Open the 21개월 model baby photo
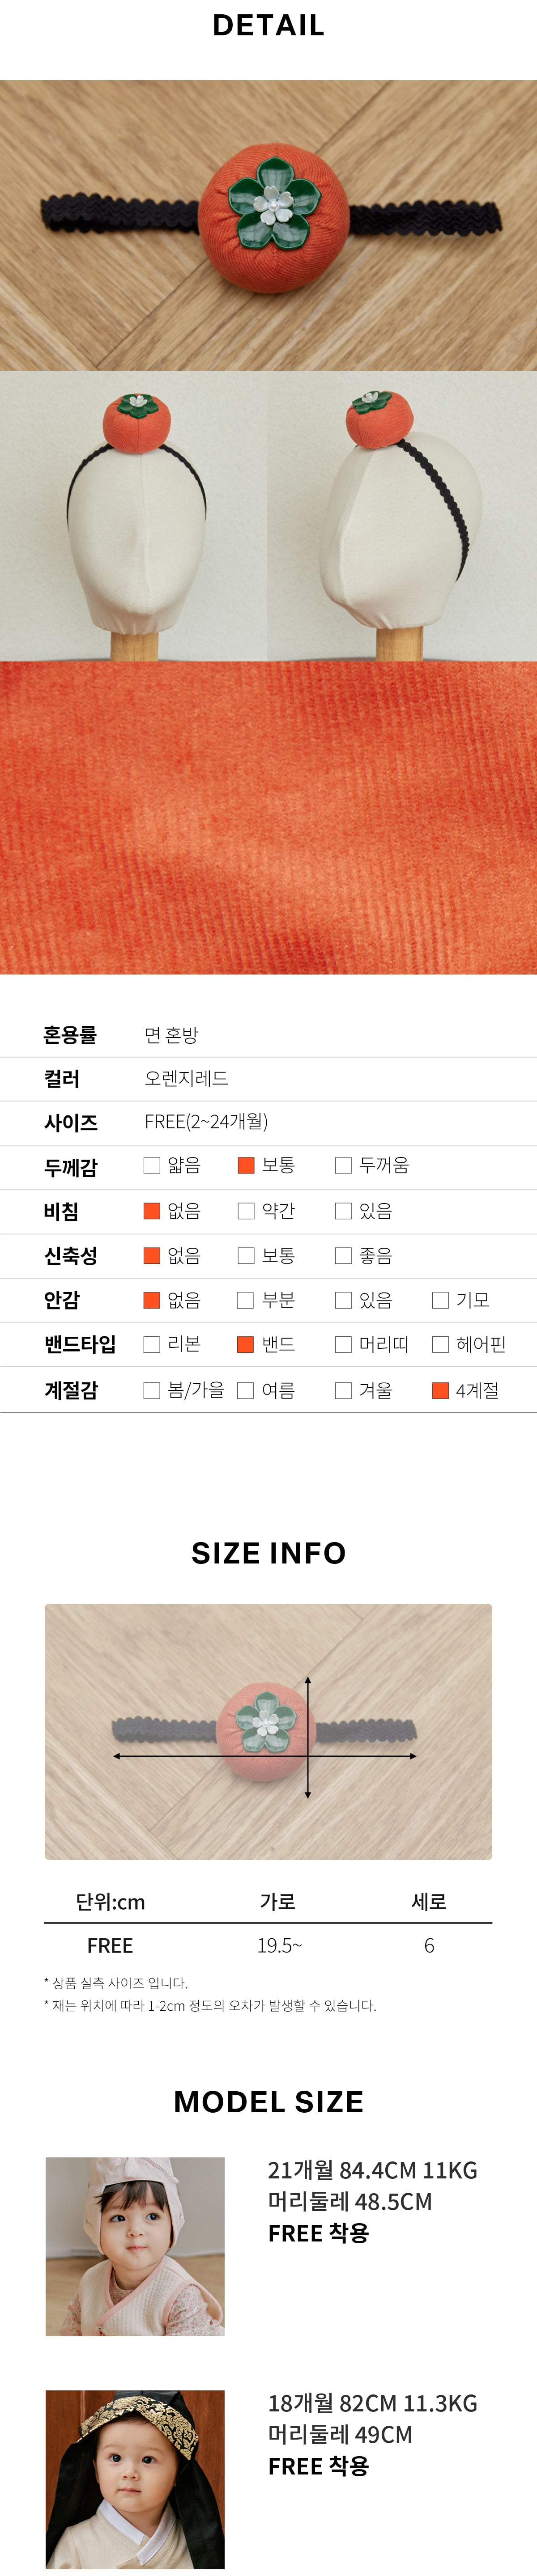This screenshot has width=537, height=2576. click(135, 2246)
